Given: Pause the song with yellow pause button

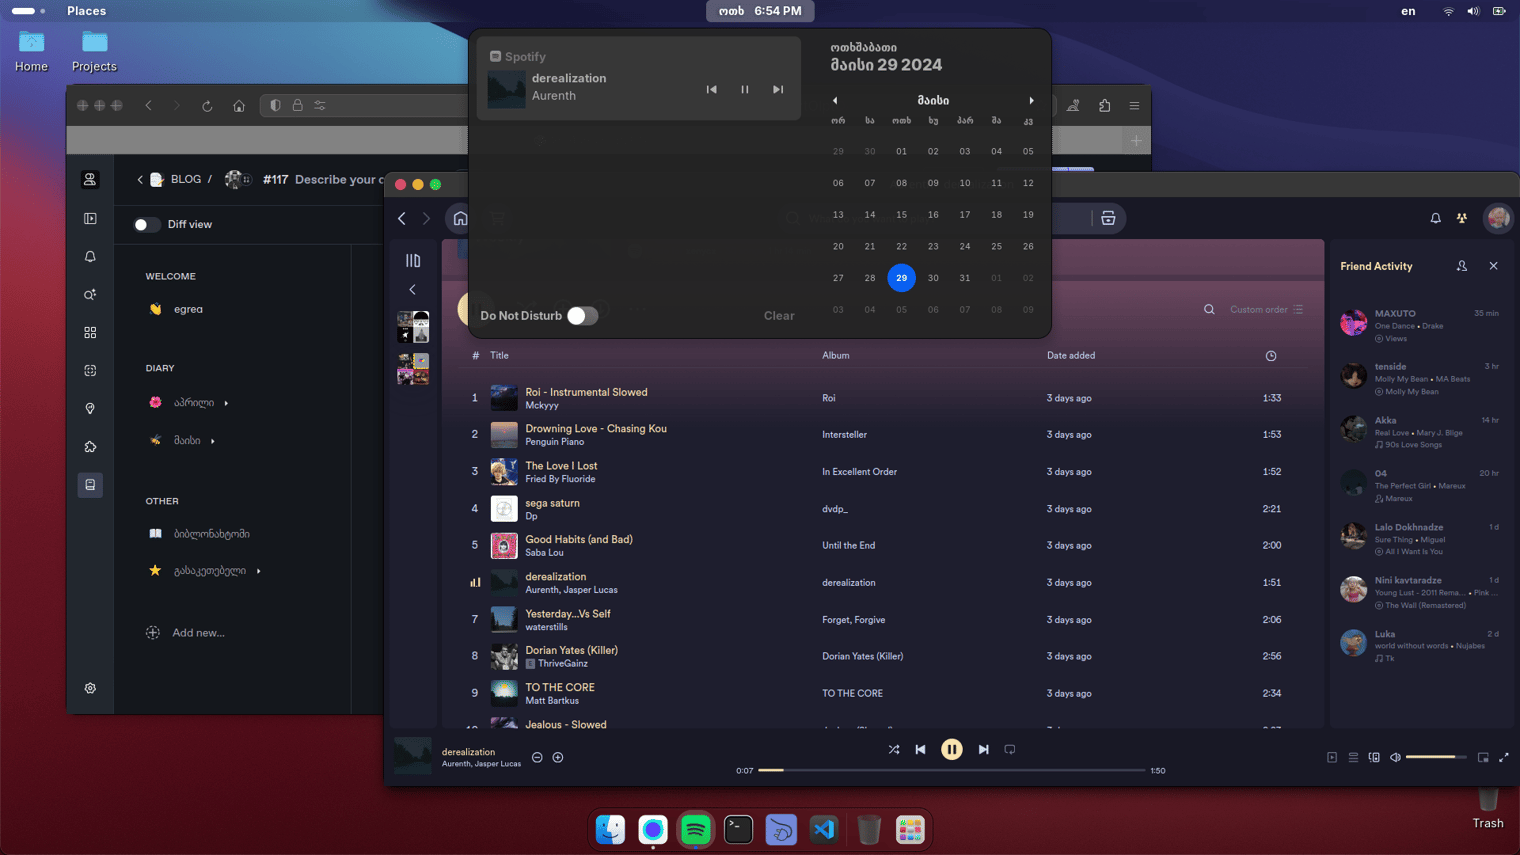Looking at the screenshot, I should [951, 749].
